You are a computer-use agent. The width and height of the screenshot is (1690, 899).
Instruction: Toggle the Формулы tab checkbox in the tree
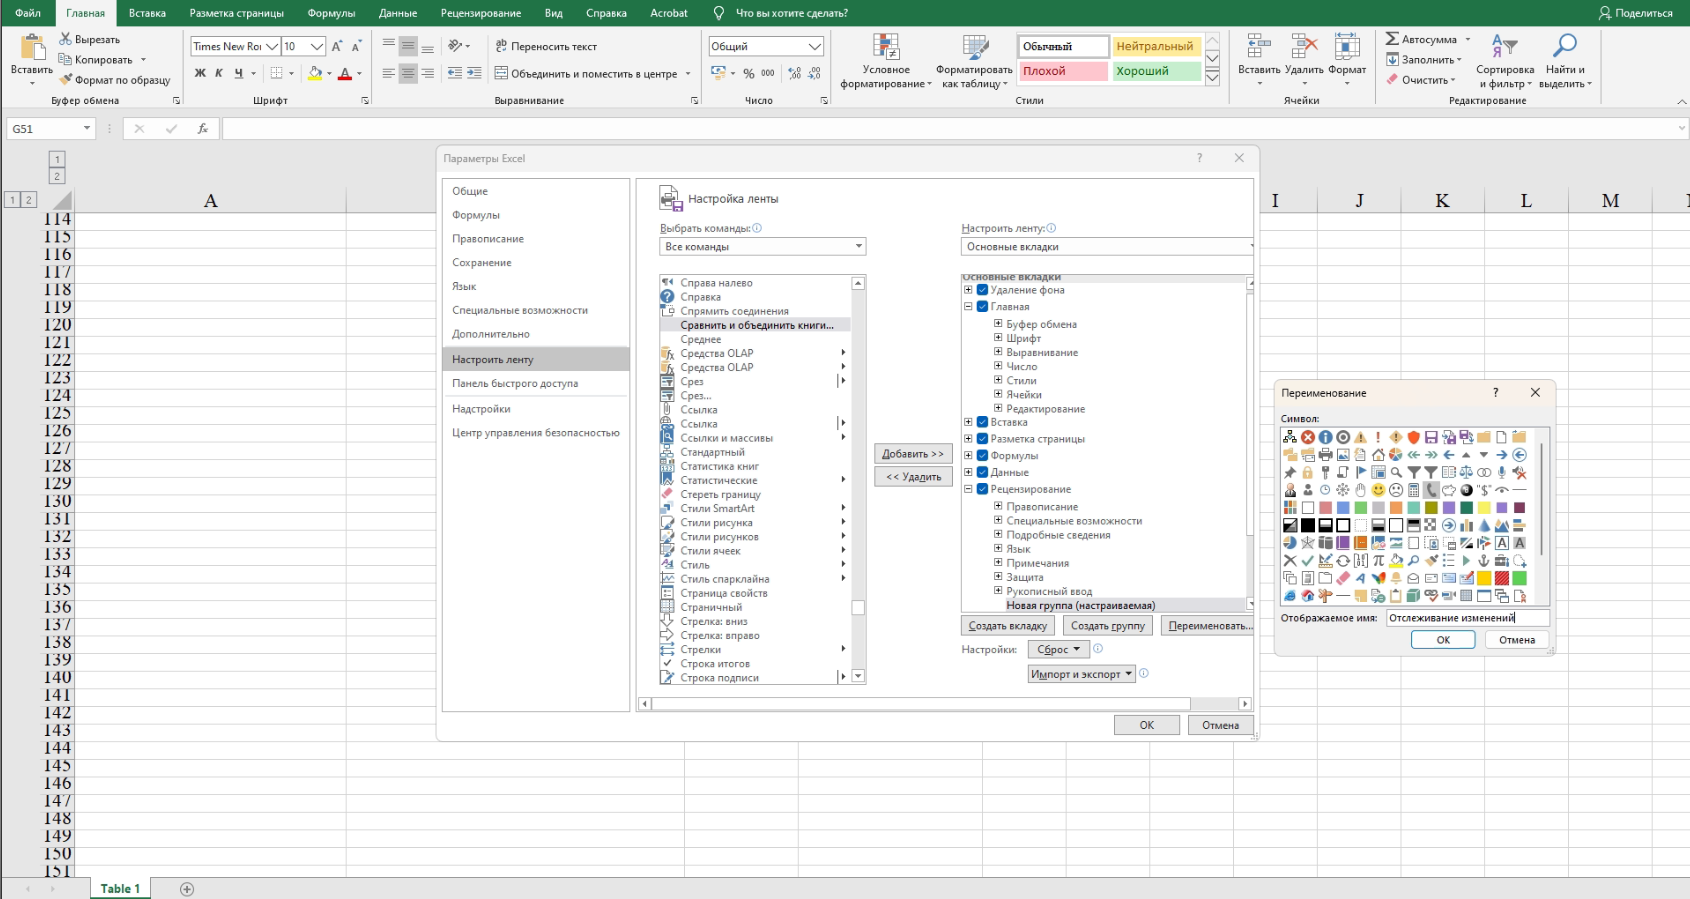pyautogui.click(x=982, y=456)
